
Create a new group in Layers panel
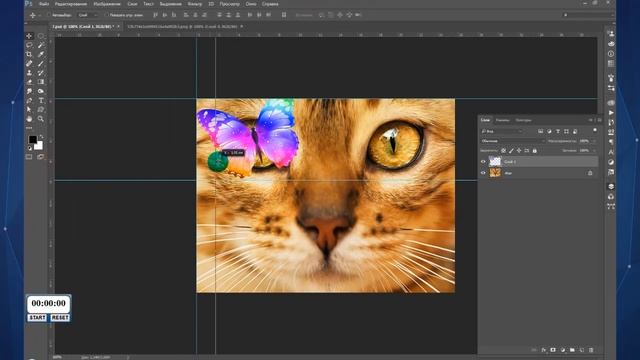572,350
